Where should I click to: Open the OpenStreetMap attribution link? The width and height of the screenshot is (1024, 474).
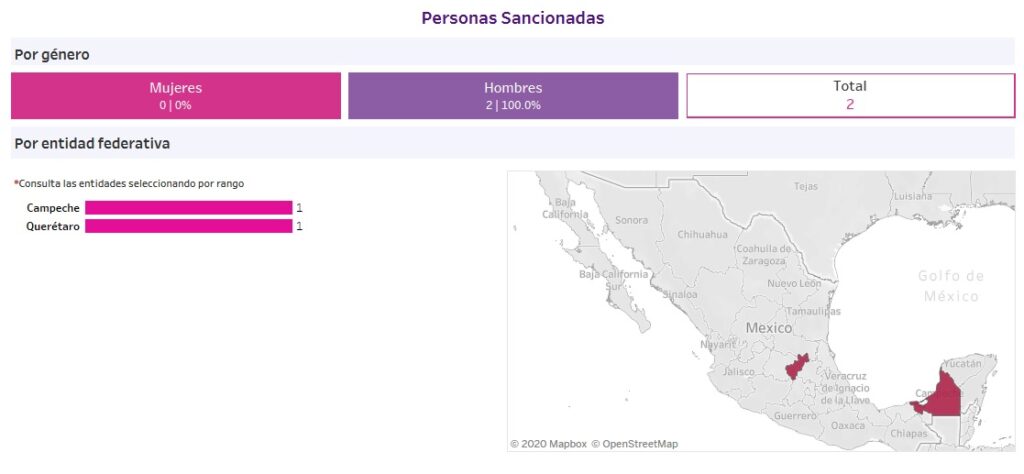tap(635, 444)
